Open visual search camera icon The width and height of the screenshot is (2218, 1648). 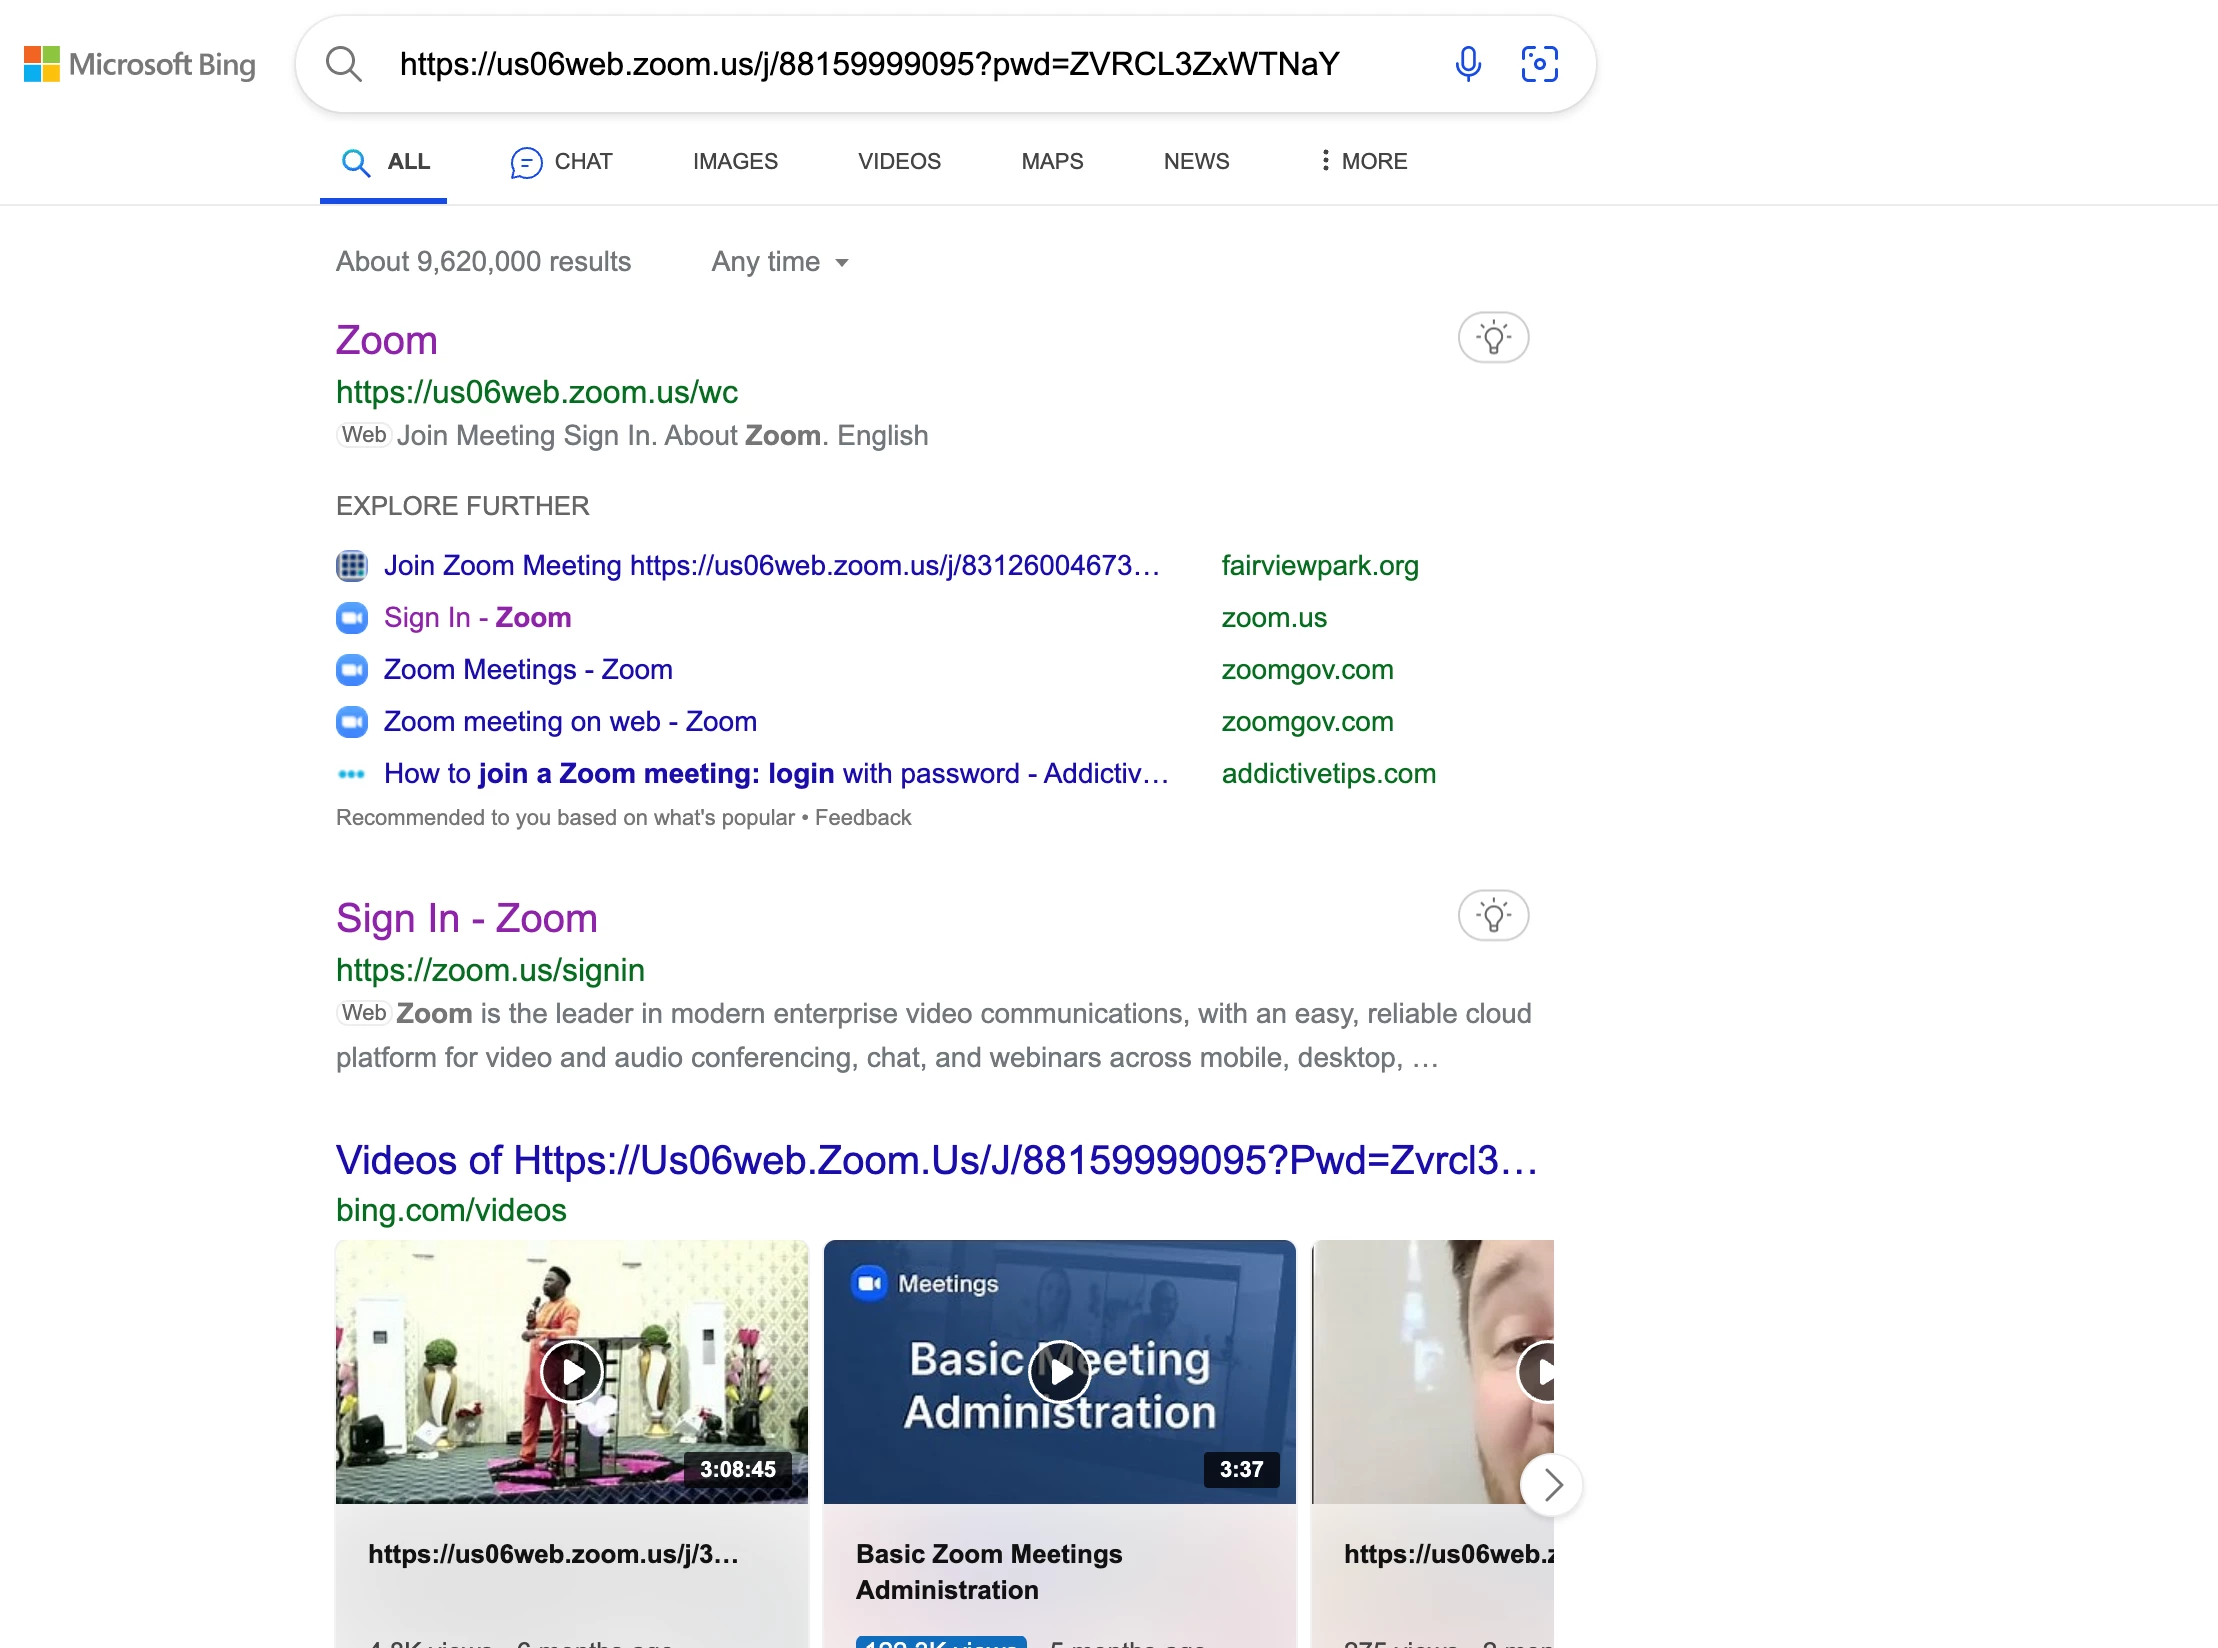[1539, 64]
